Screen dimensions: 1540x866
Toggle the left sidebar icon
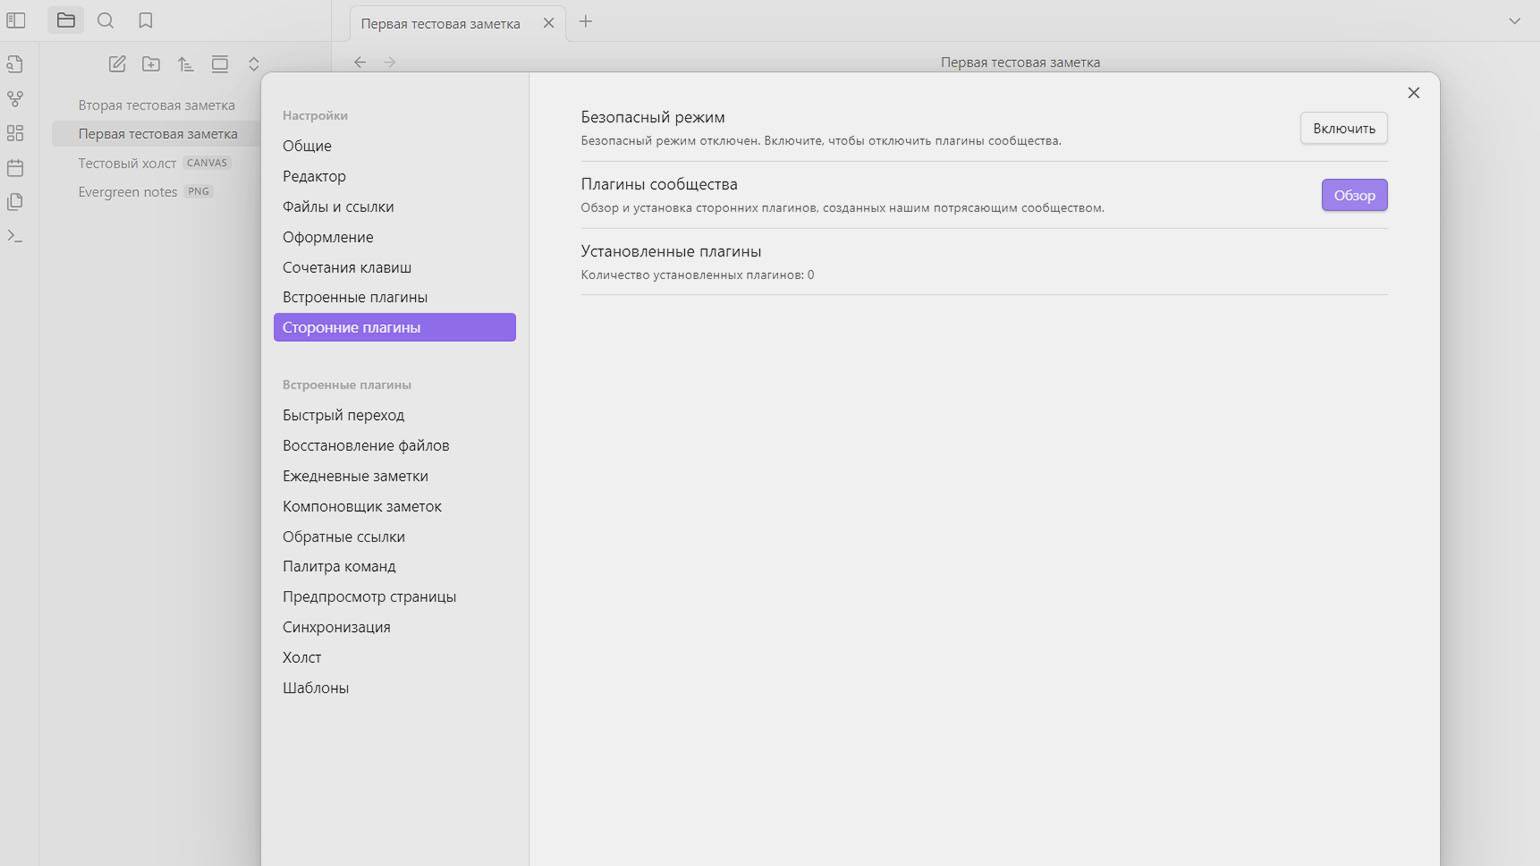[x=16, y=20]
